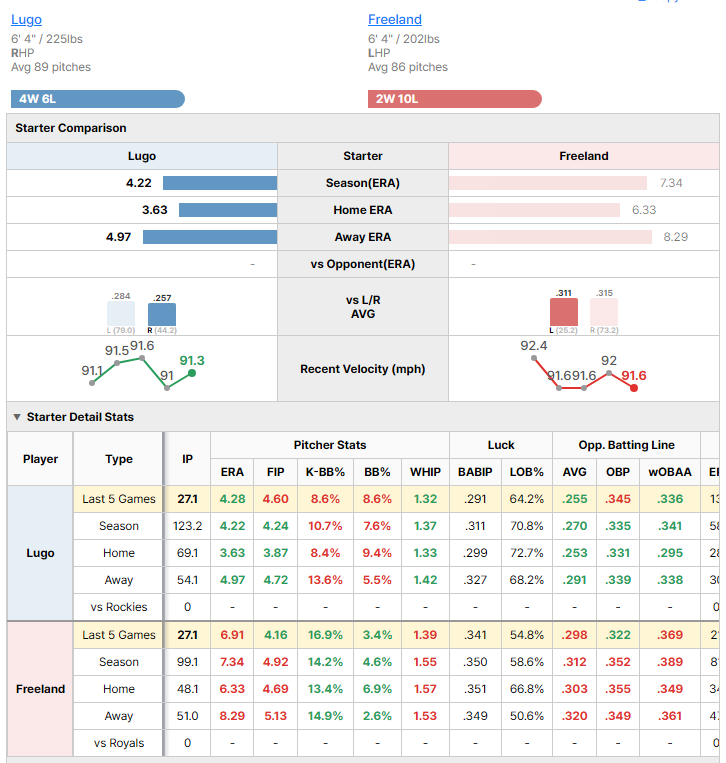Click the Recent Velocity (mph) label
This screenshot has height=763, width=726.
pos(363,369)
